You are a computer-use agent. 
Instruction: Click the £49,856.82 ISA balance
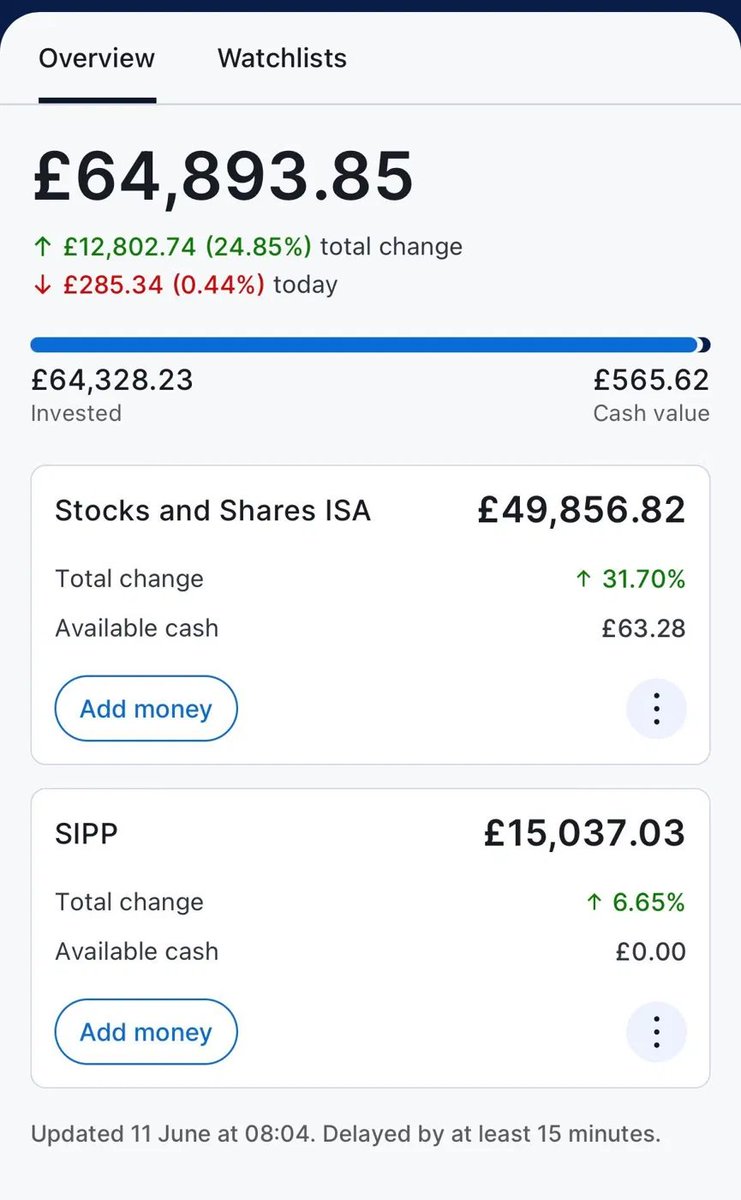(x=581, y=511)
